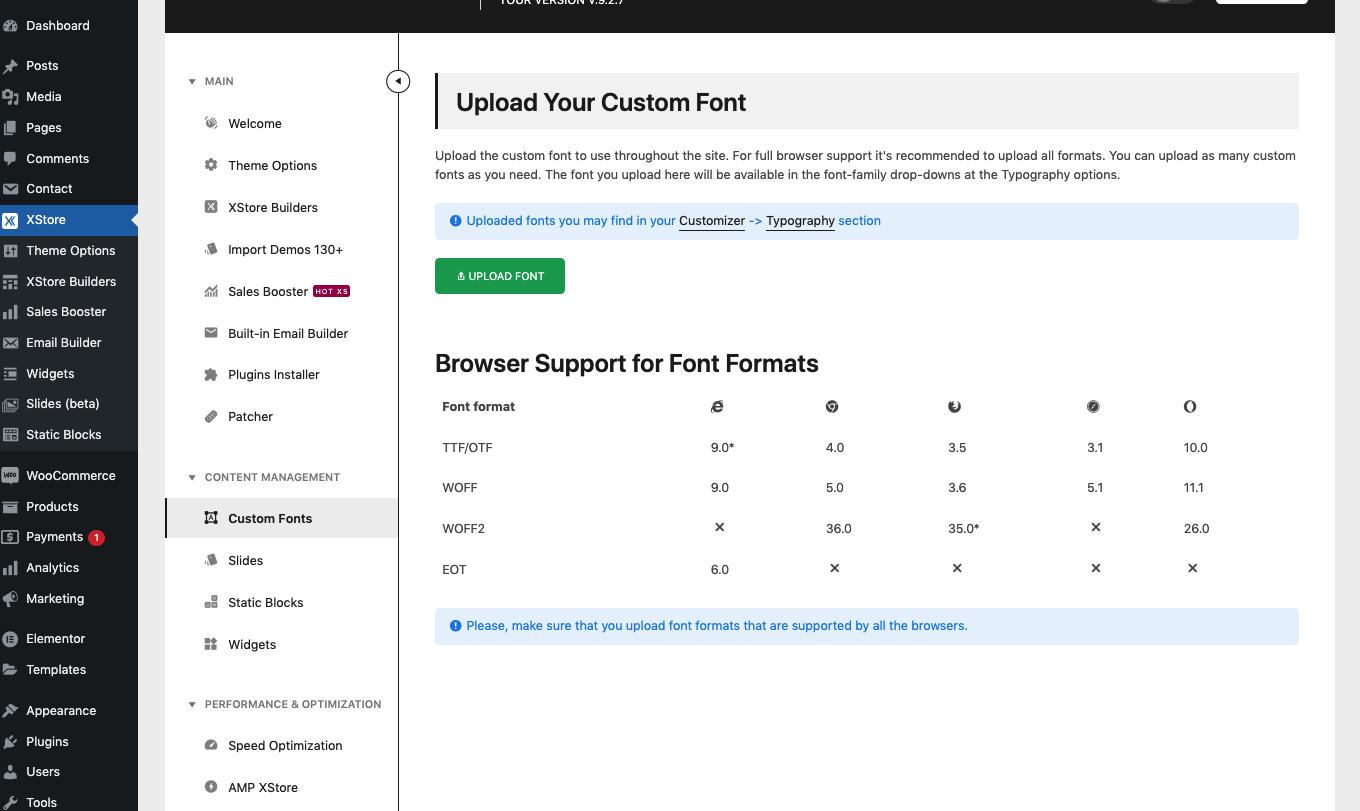1360x811 pixels.
Task: Click the Safari browser icon in table header
Action: (x=1094, y=407)
